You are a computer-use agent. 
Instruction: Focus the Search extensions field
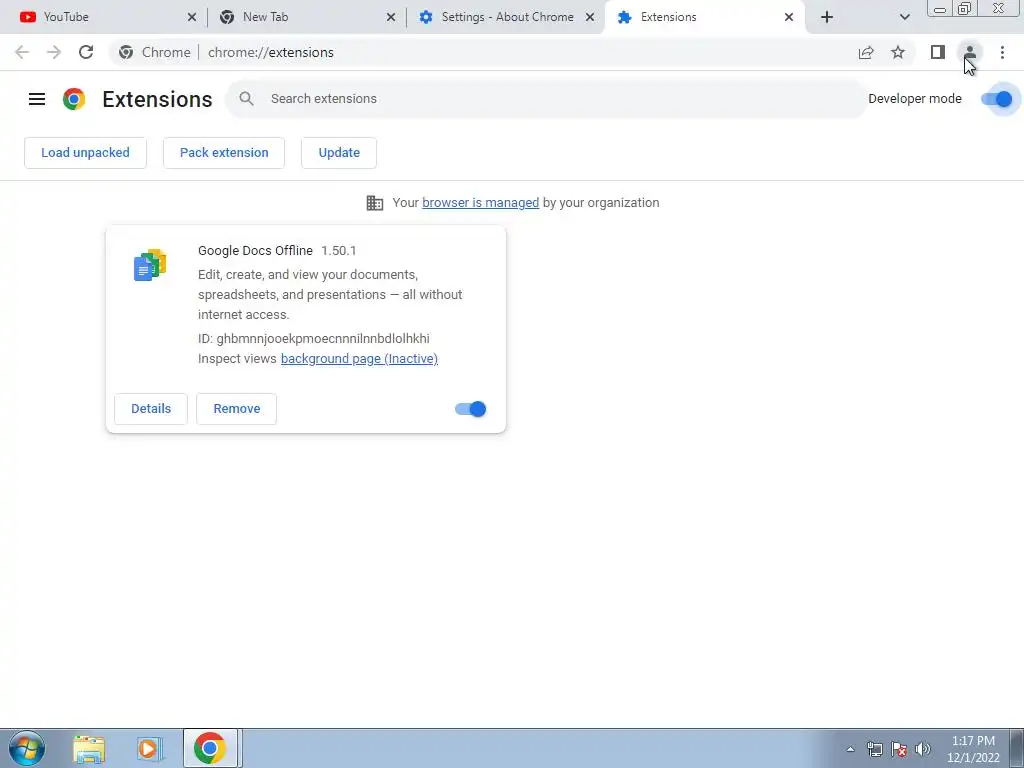pyautogui.click(x=546, y=99)
